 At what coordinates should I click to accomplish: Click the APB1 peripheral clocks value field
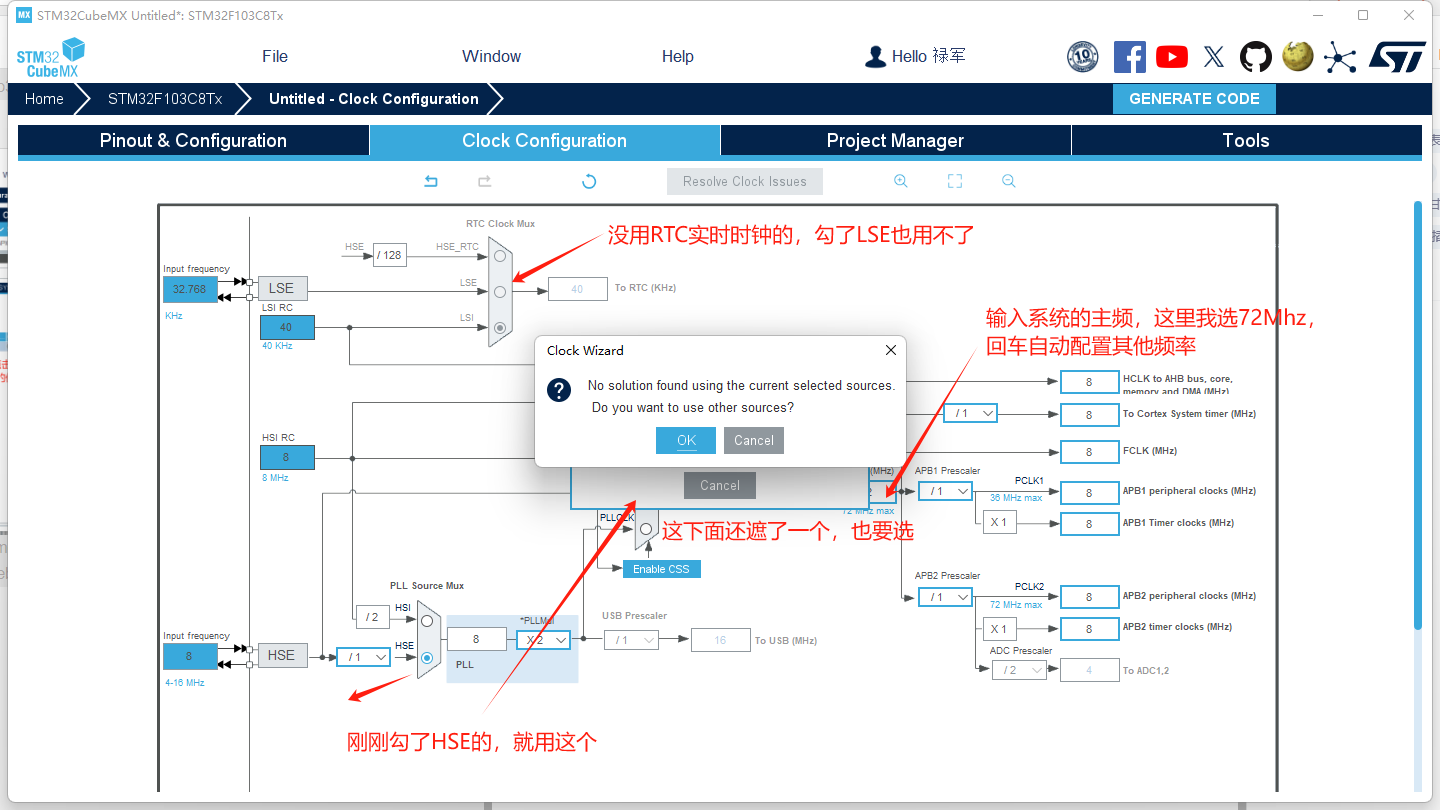[x=1089, y=492]
